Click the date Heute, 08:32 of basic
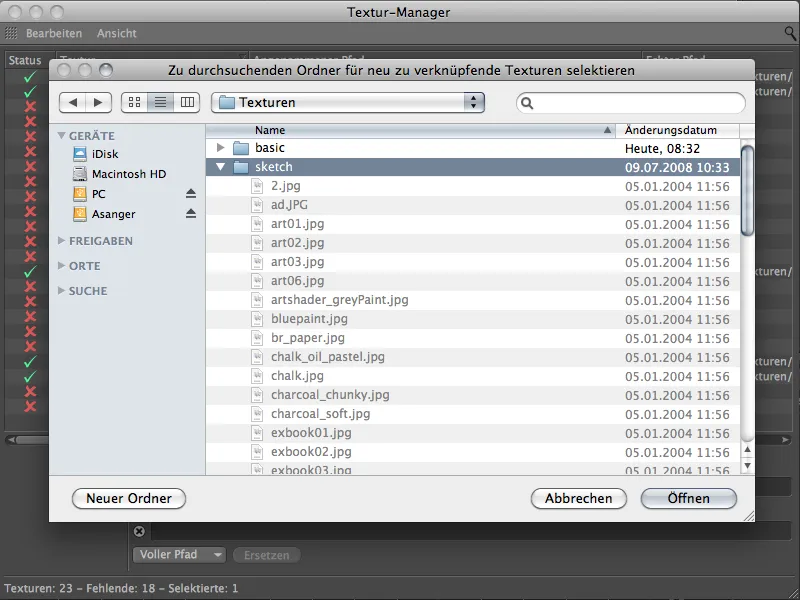The image size is (800, 600). tap(662, 148)
